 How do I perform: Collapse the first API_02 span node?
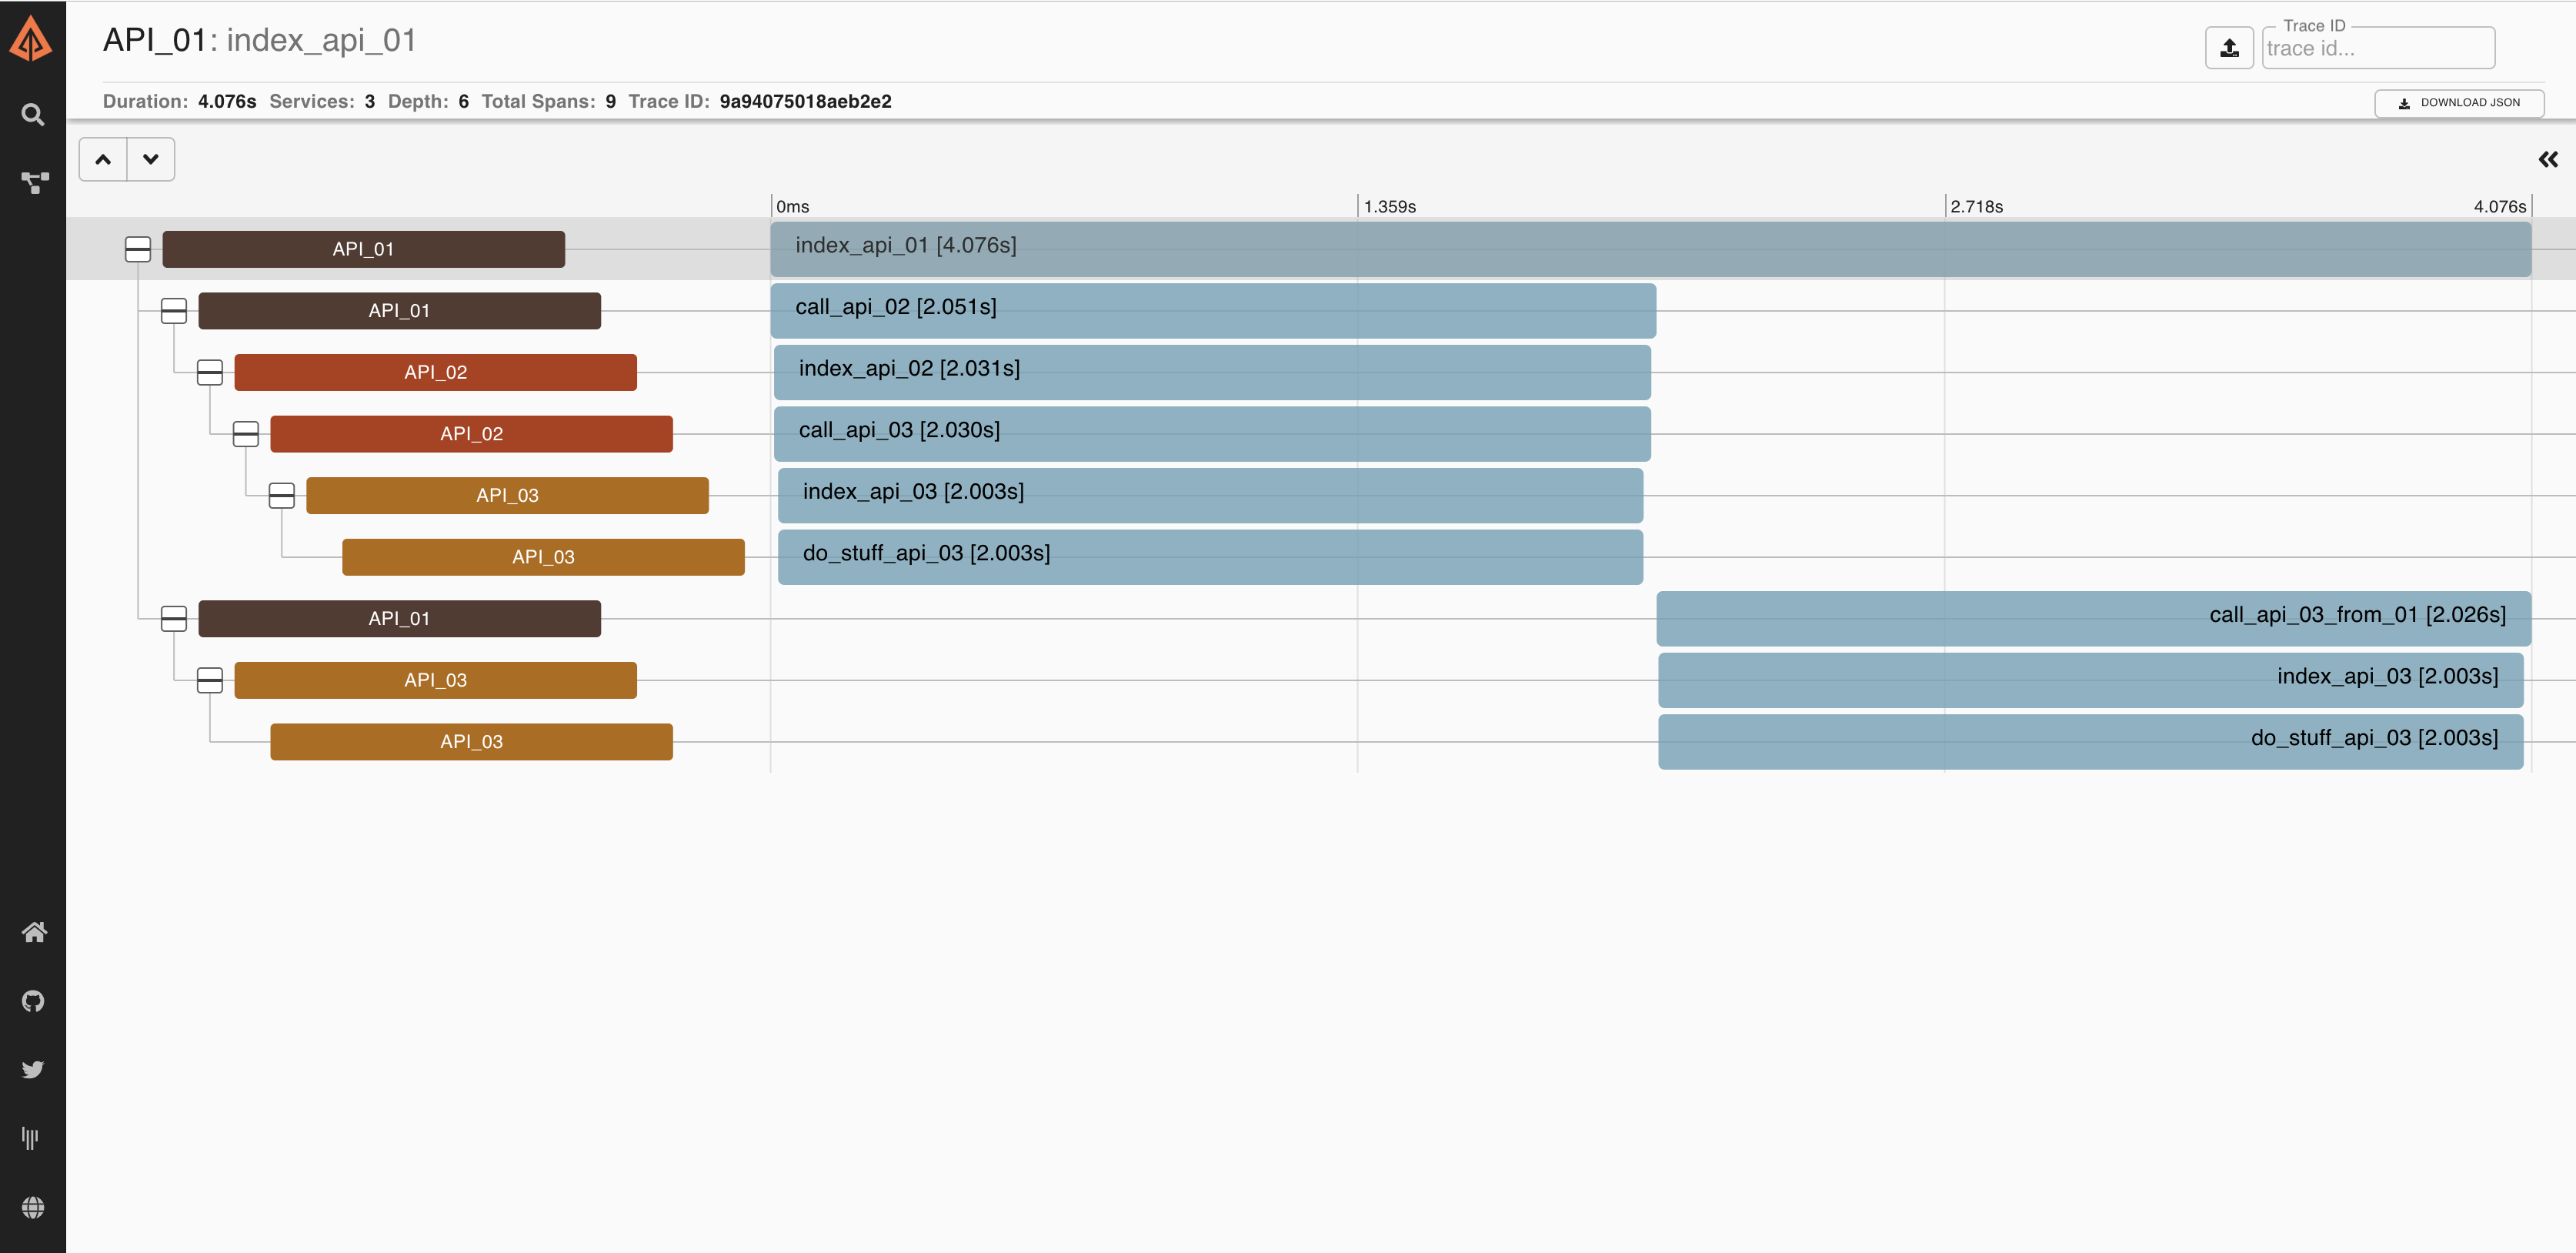tap(210, 372)
